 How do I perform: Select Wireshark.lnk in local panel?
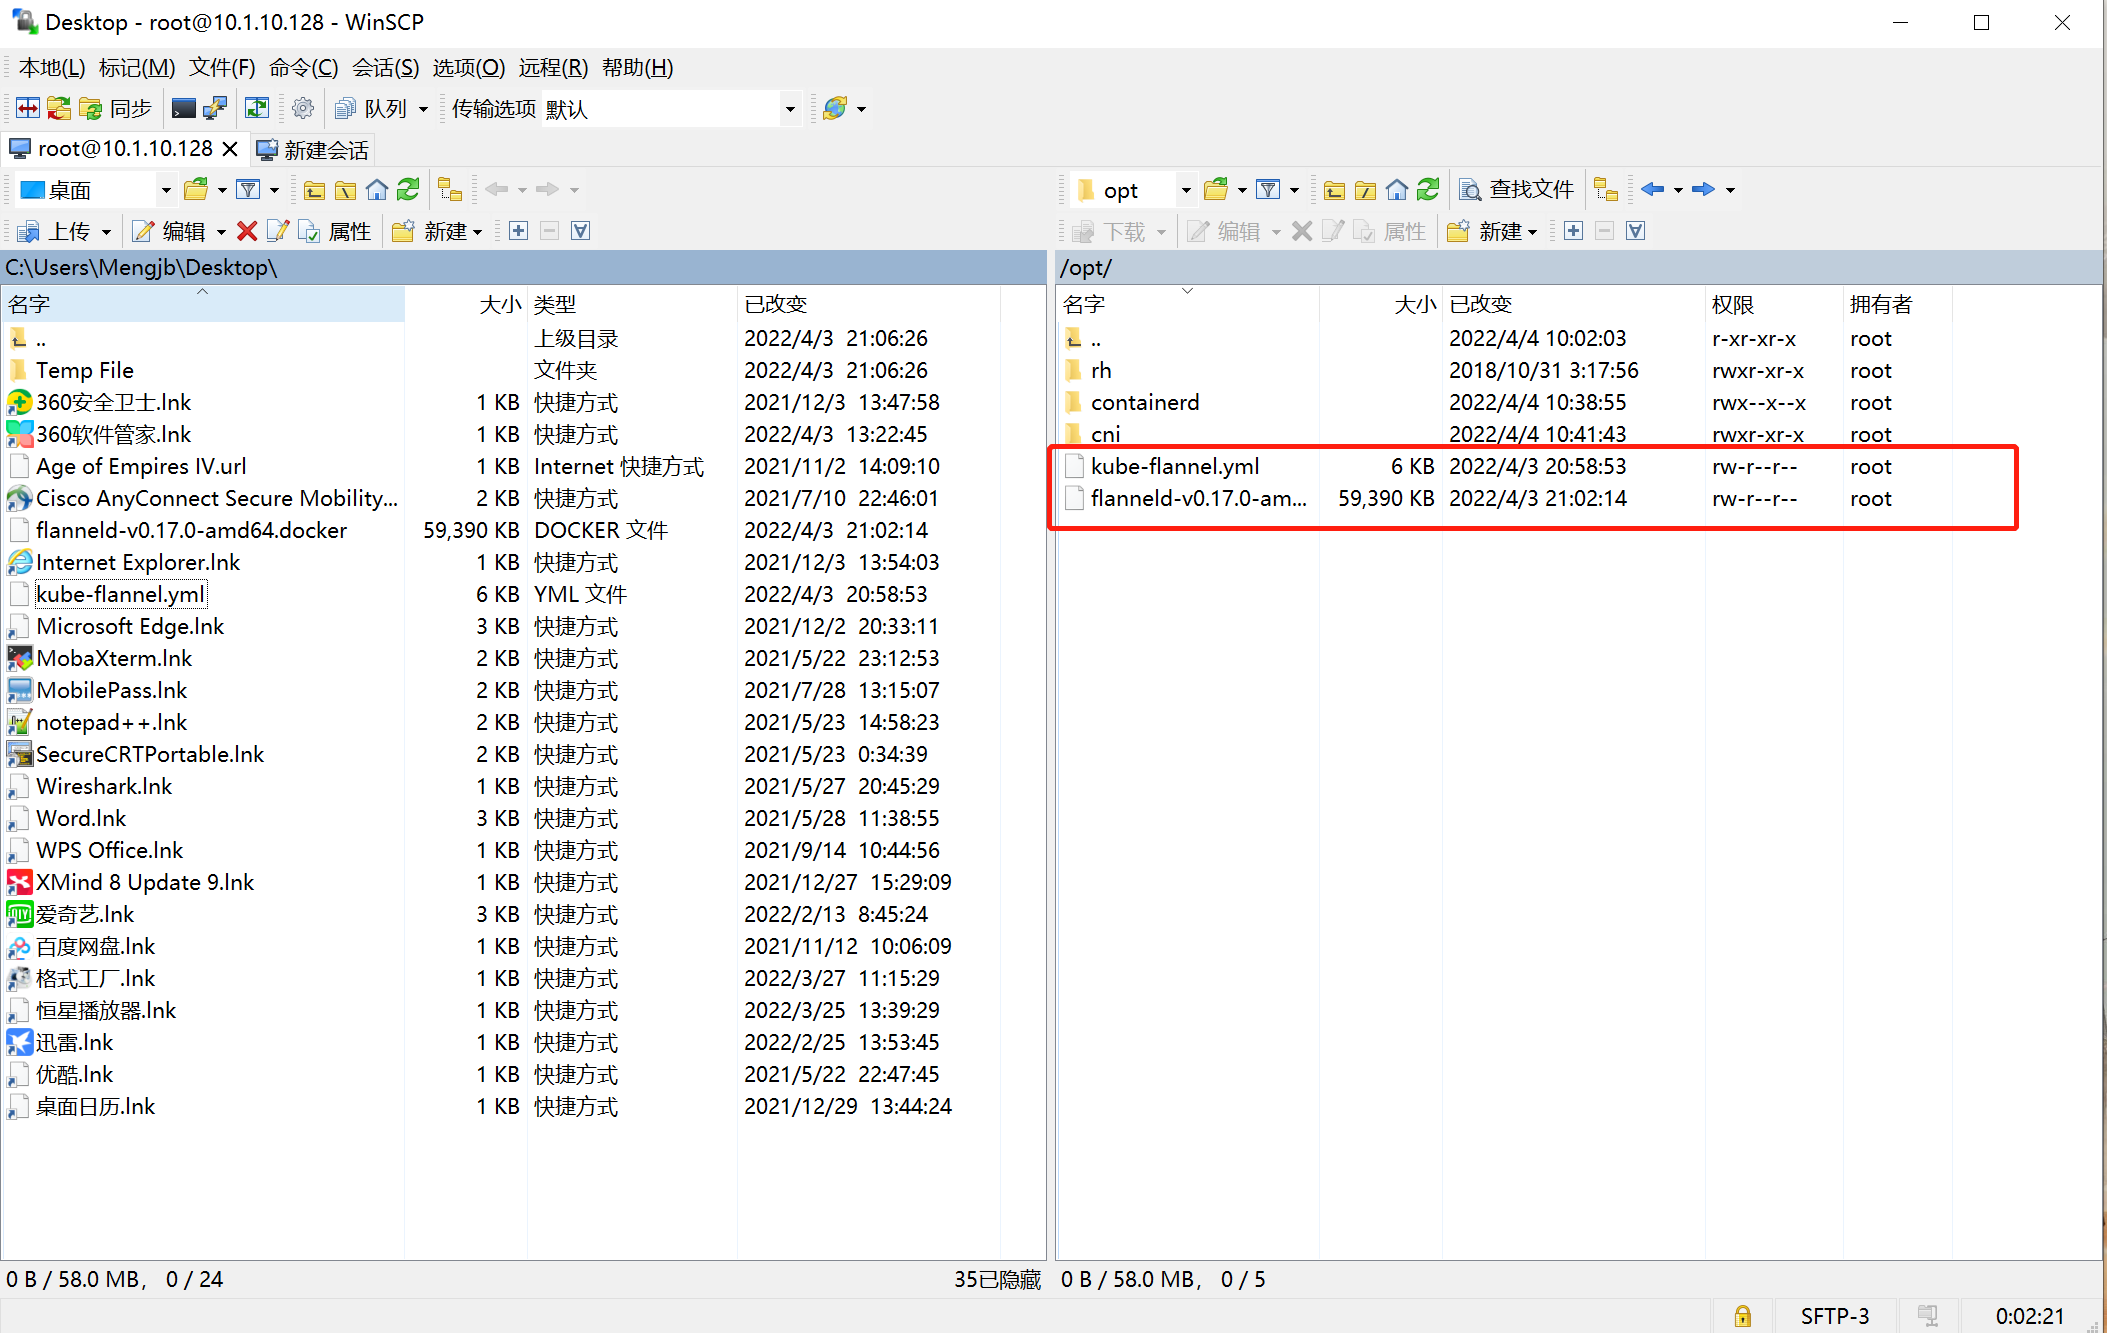104,786
